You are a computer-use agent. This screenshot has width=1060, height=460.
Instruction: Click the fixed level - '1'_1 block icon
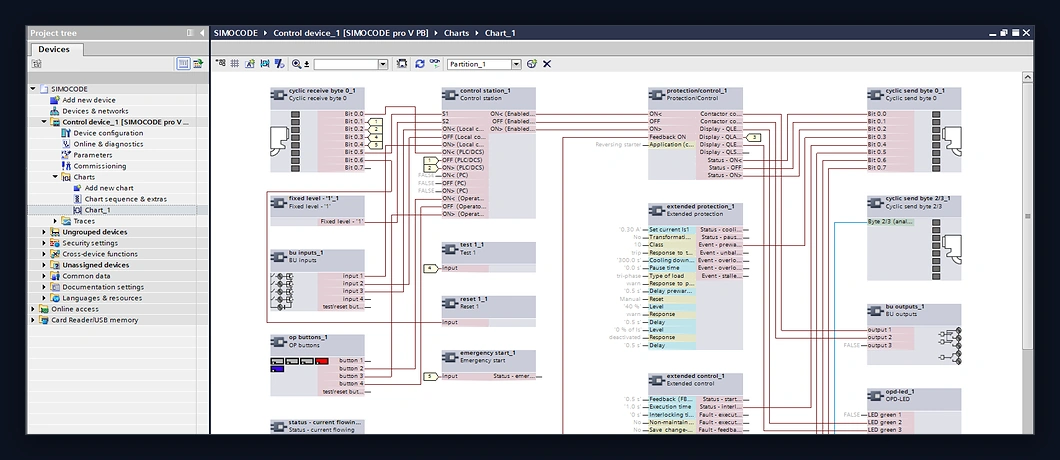click(279, 203)
